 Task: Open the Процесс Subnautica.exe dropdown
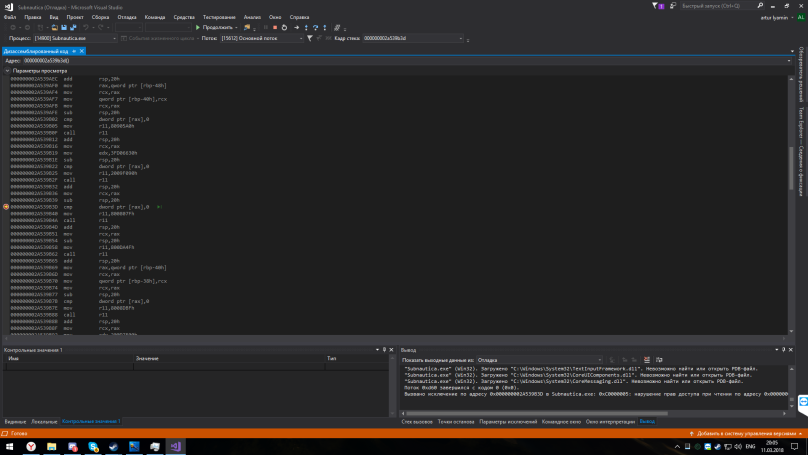75,38
